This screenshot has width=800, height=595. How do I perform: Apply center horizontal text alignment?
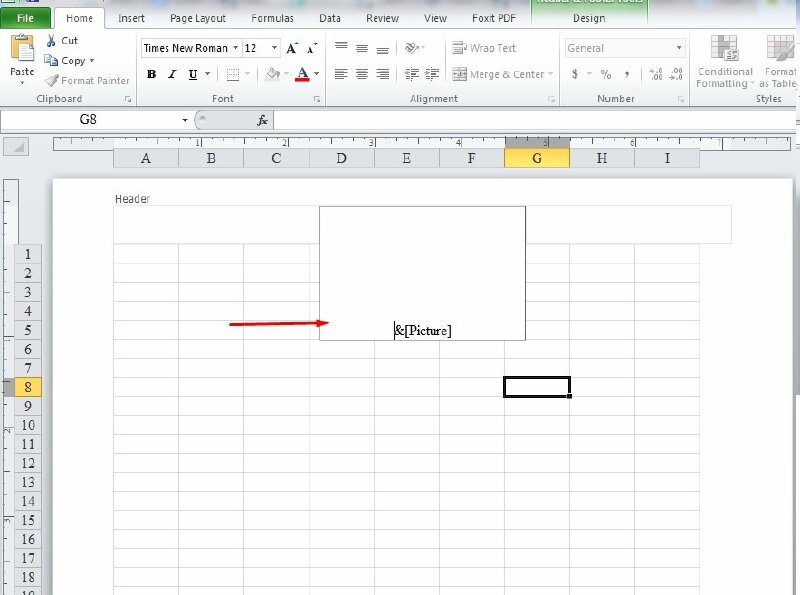361,74
